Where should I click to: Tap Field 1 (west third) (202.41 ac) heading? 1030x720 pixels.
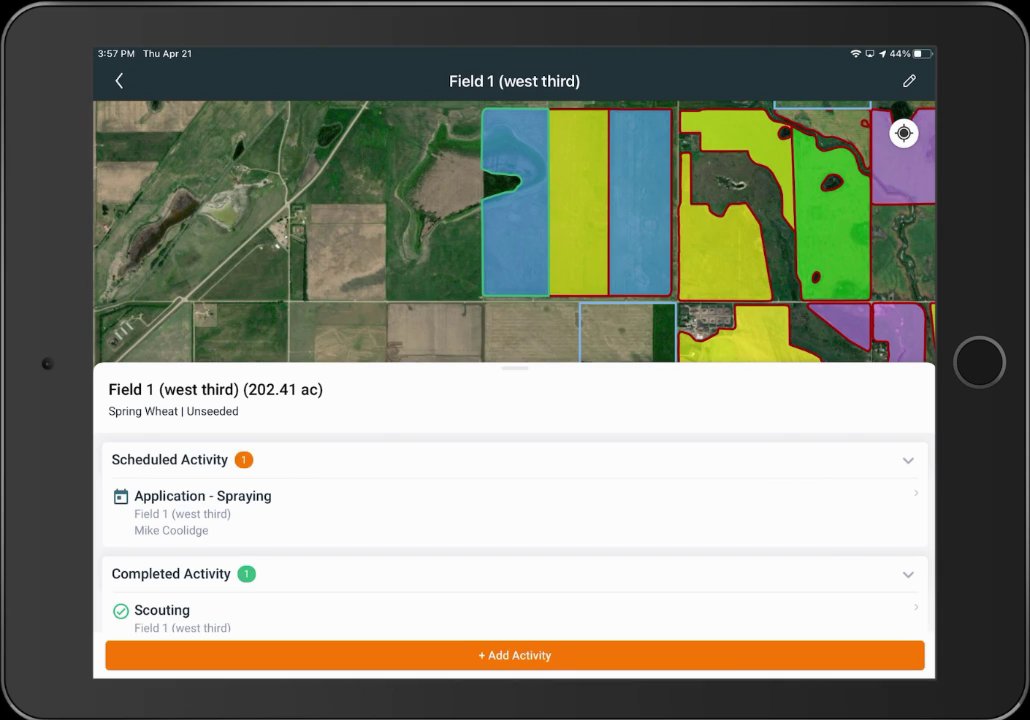tap(215, 390)
